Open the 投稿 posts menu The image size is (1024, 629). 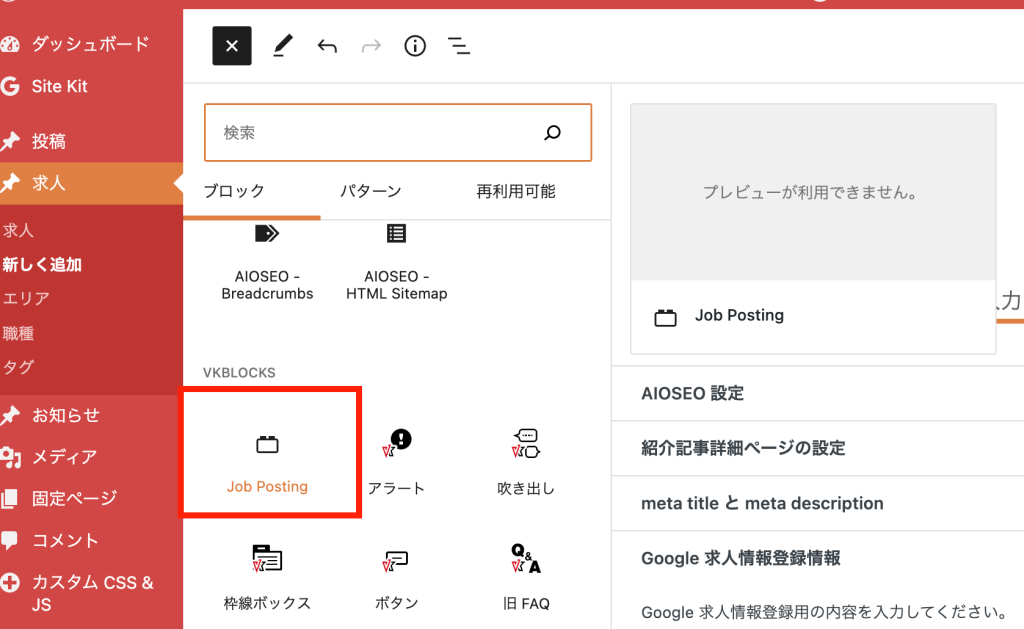(48, 141)
